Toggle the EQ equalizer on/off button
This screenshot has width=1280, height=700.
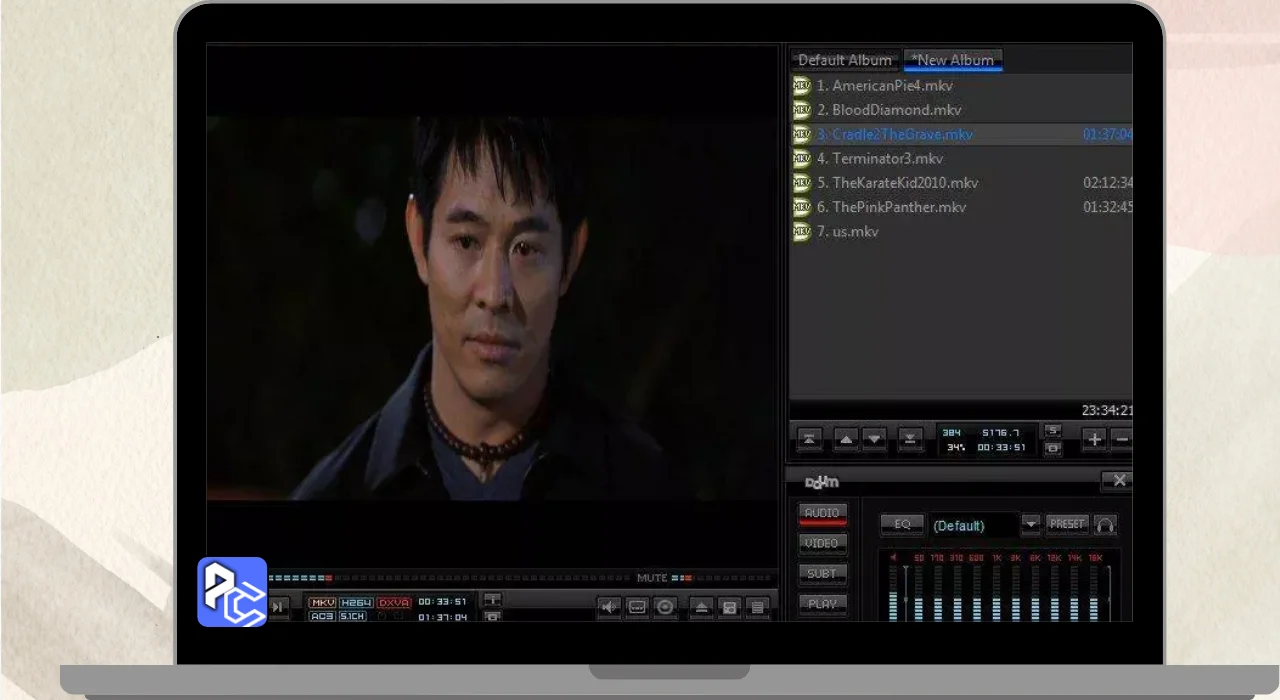click(x=901, y=524)
